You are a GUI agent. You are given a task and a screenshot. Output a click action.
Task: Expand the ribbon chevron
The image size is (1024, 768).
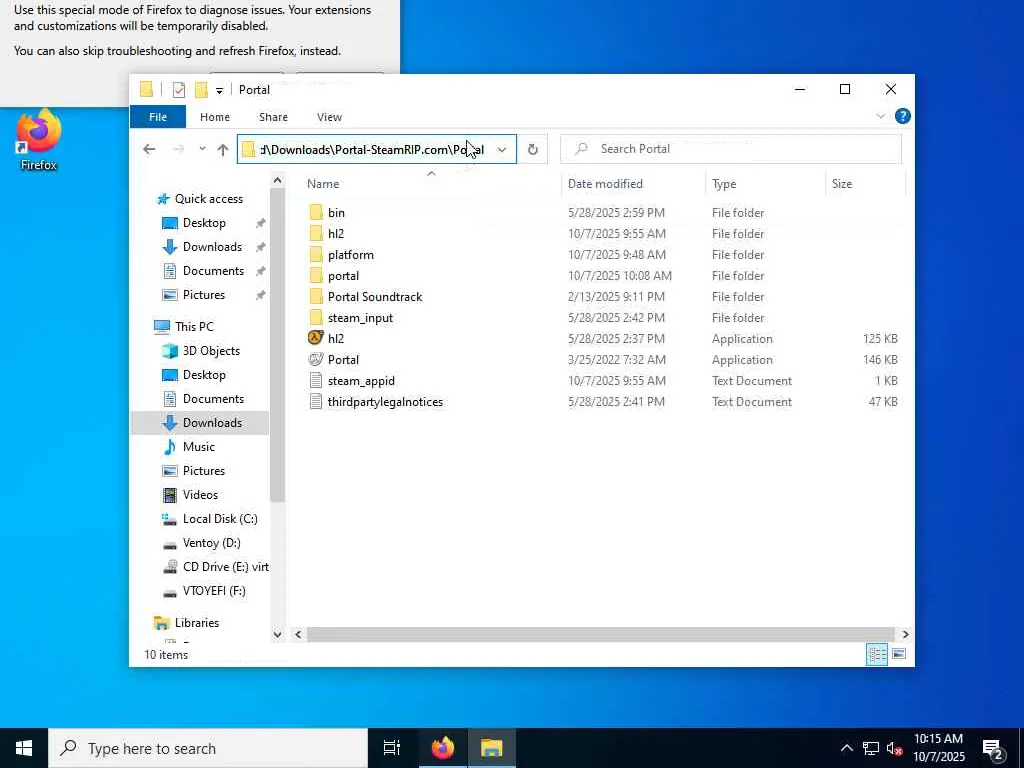click(x=880, y=116)
